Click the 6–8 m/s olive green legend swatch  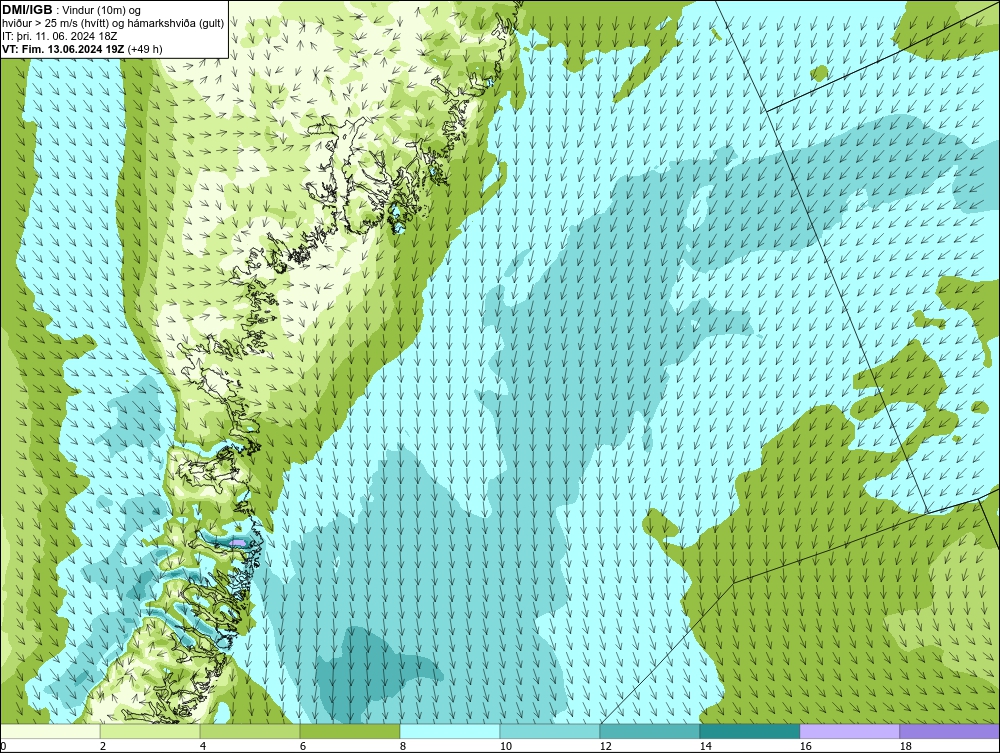(x=350, y=731)
